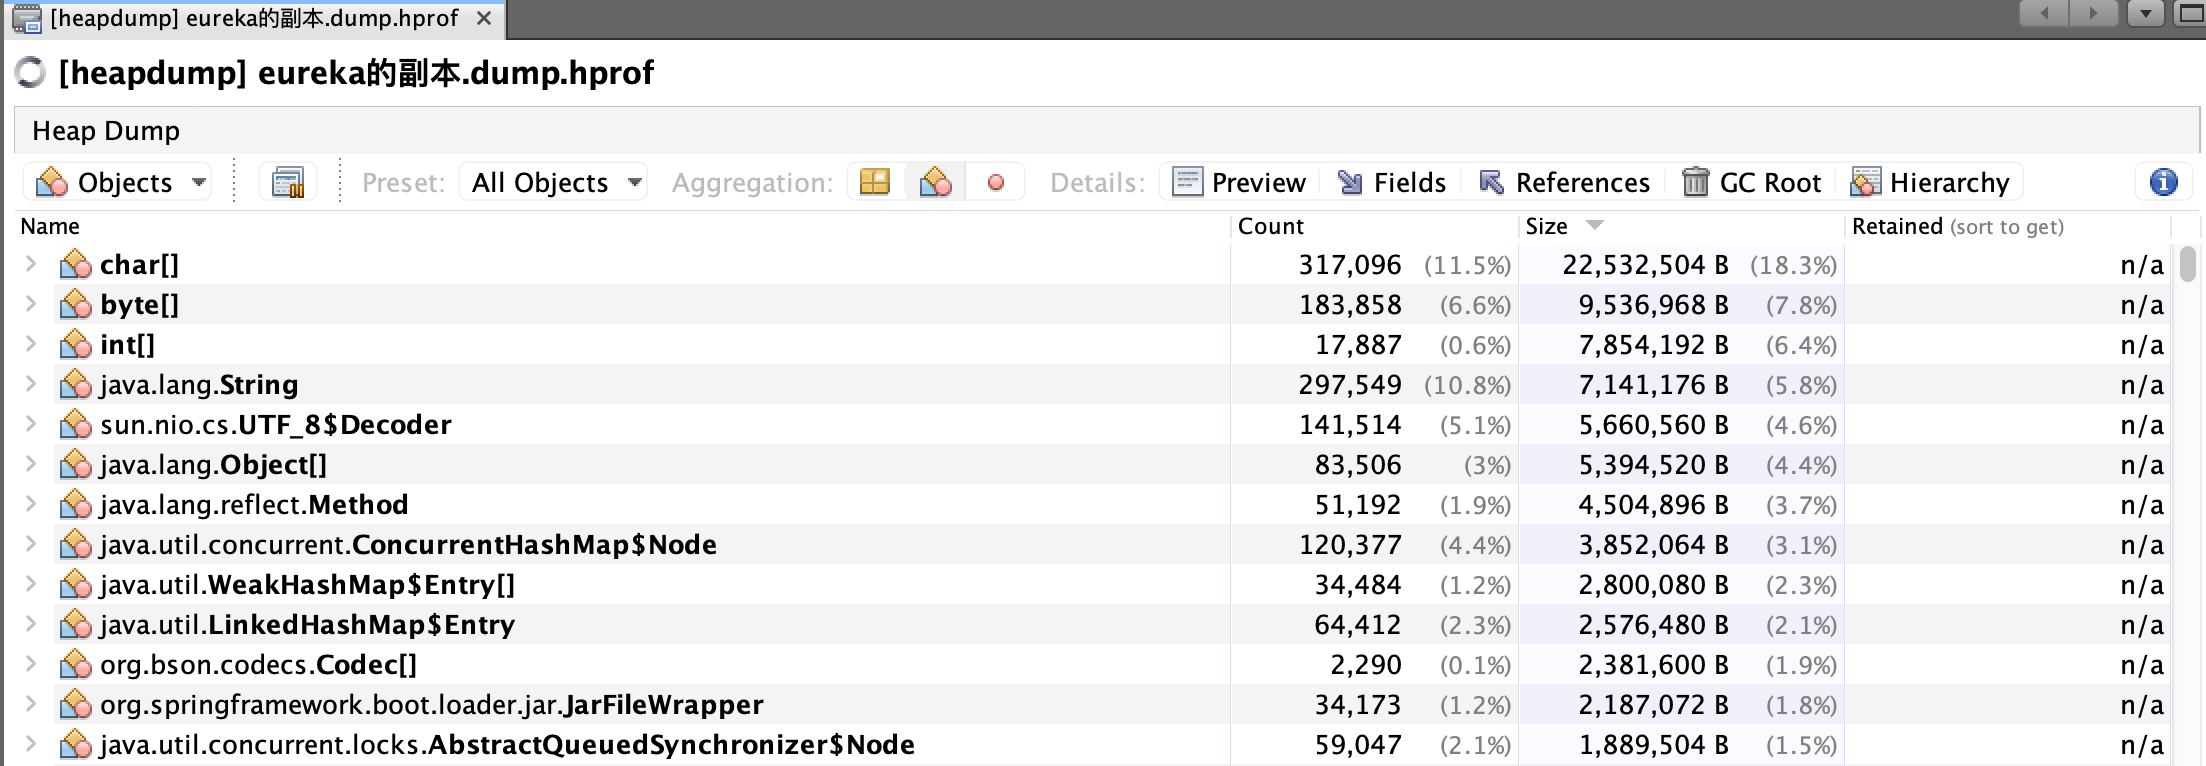Toggle the References details view
This screenshot has height=766, width=2206.
click(x=1565, y=183)
